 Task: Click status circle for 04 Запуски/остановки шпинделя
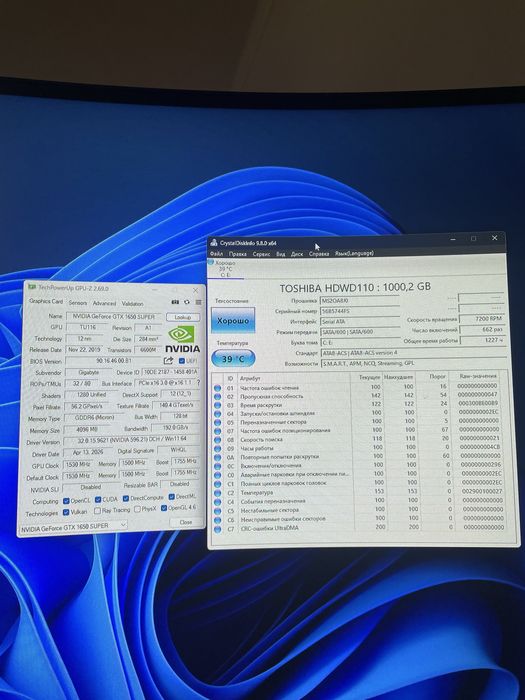217,414
